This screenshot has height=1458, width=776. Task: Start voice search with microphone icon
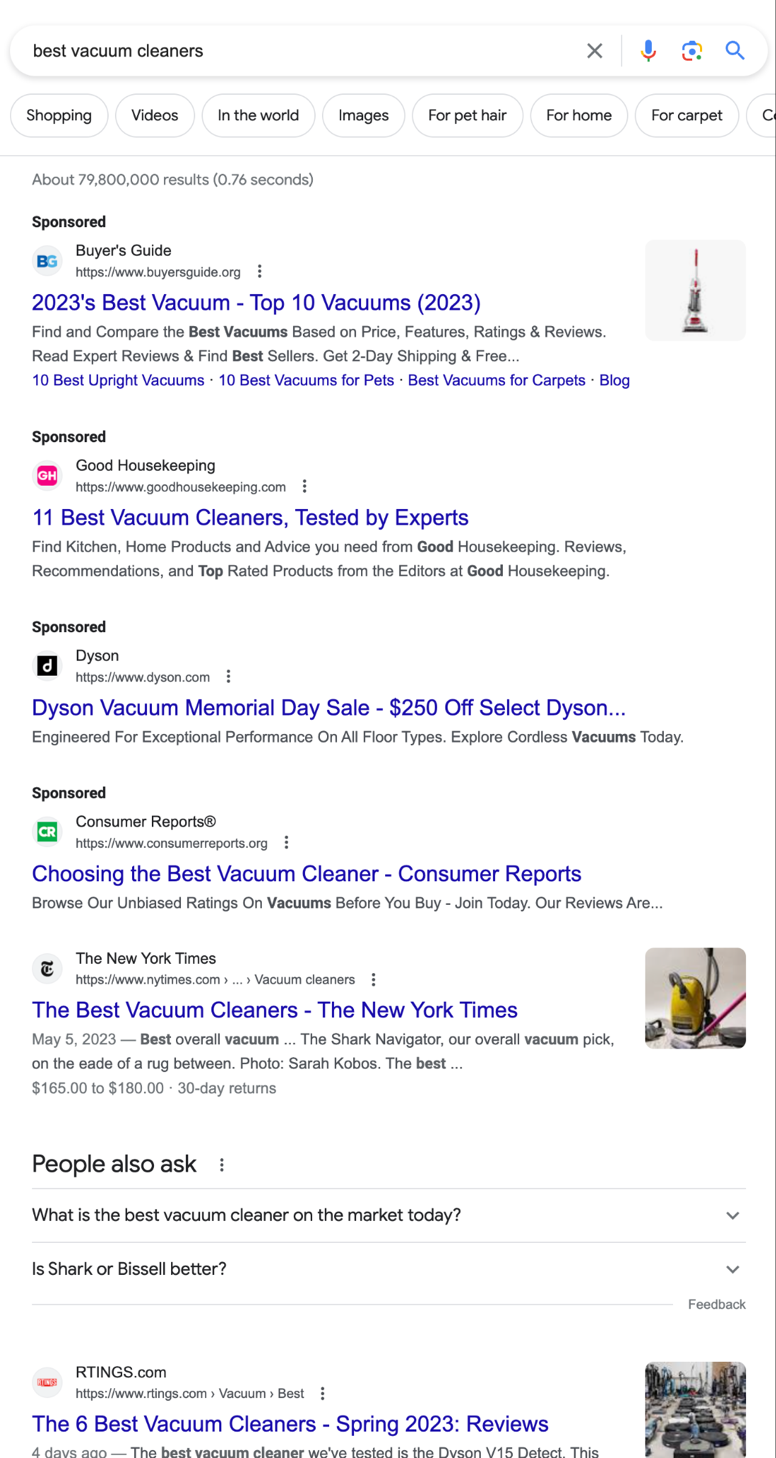pyautogui.click(x=648, y=51)
